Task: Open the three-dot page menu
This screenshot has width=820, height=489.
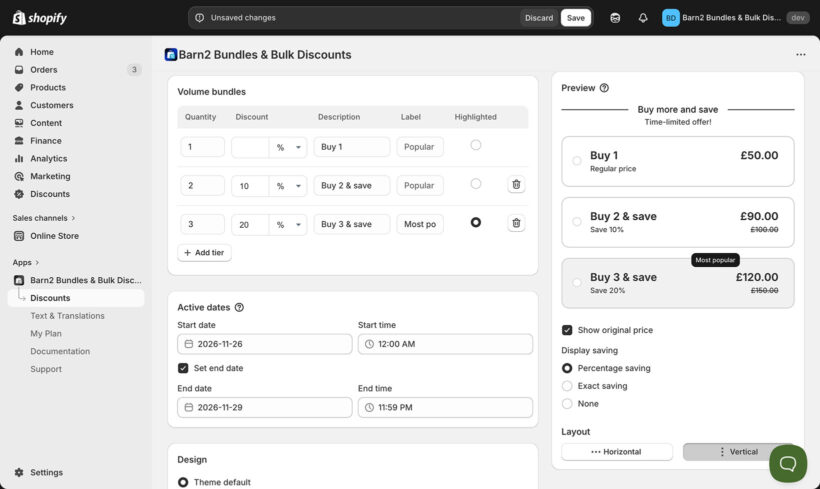Action: [800, 55]
